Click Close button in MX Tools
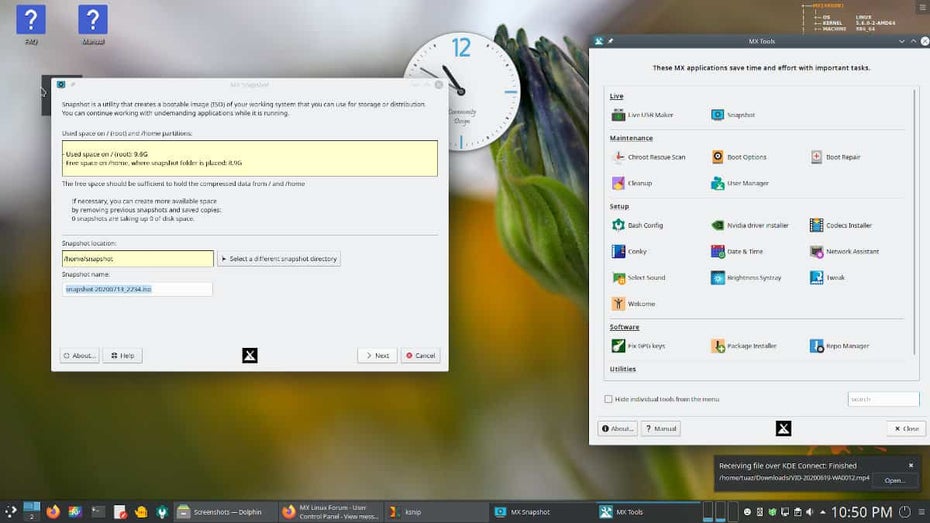Image resolution: width=930 pixels, height=523 pixels. [906, 429]
